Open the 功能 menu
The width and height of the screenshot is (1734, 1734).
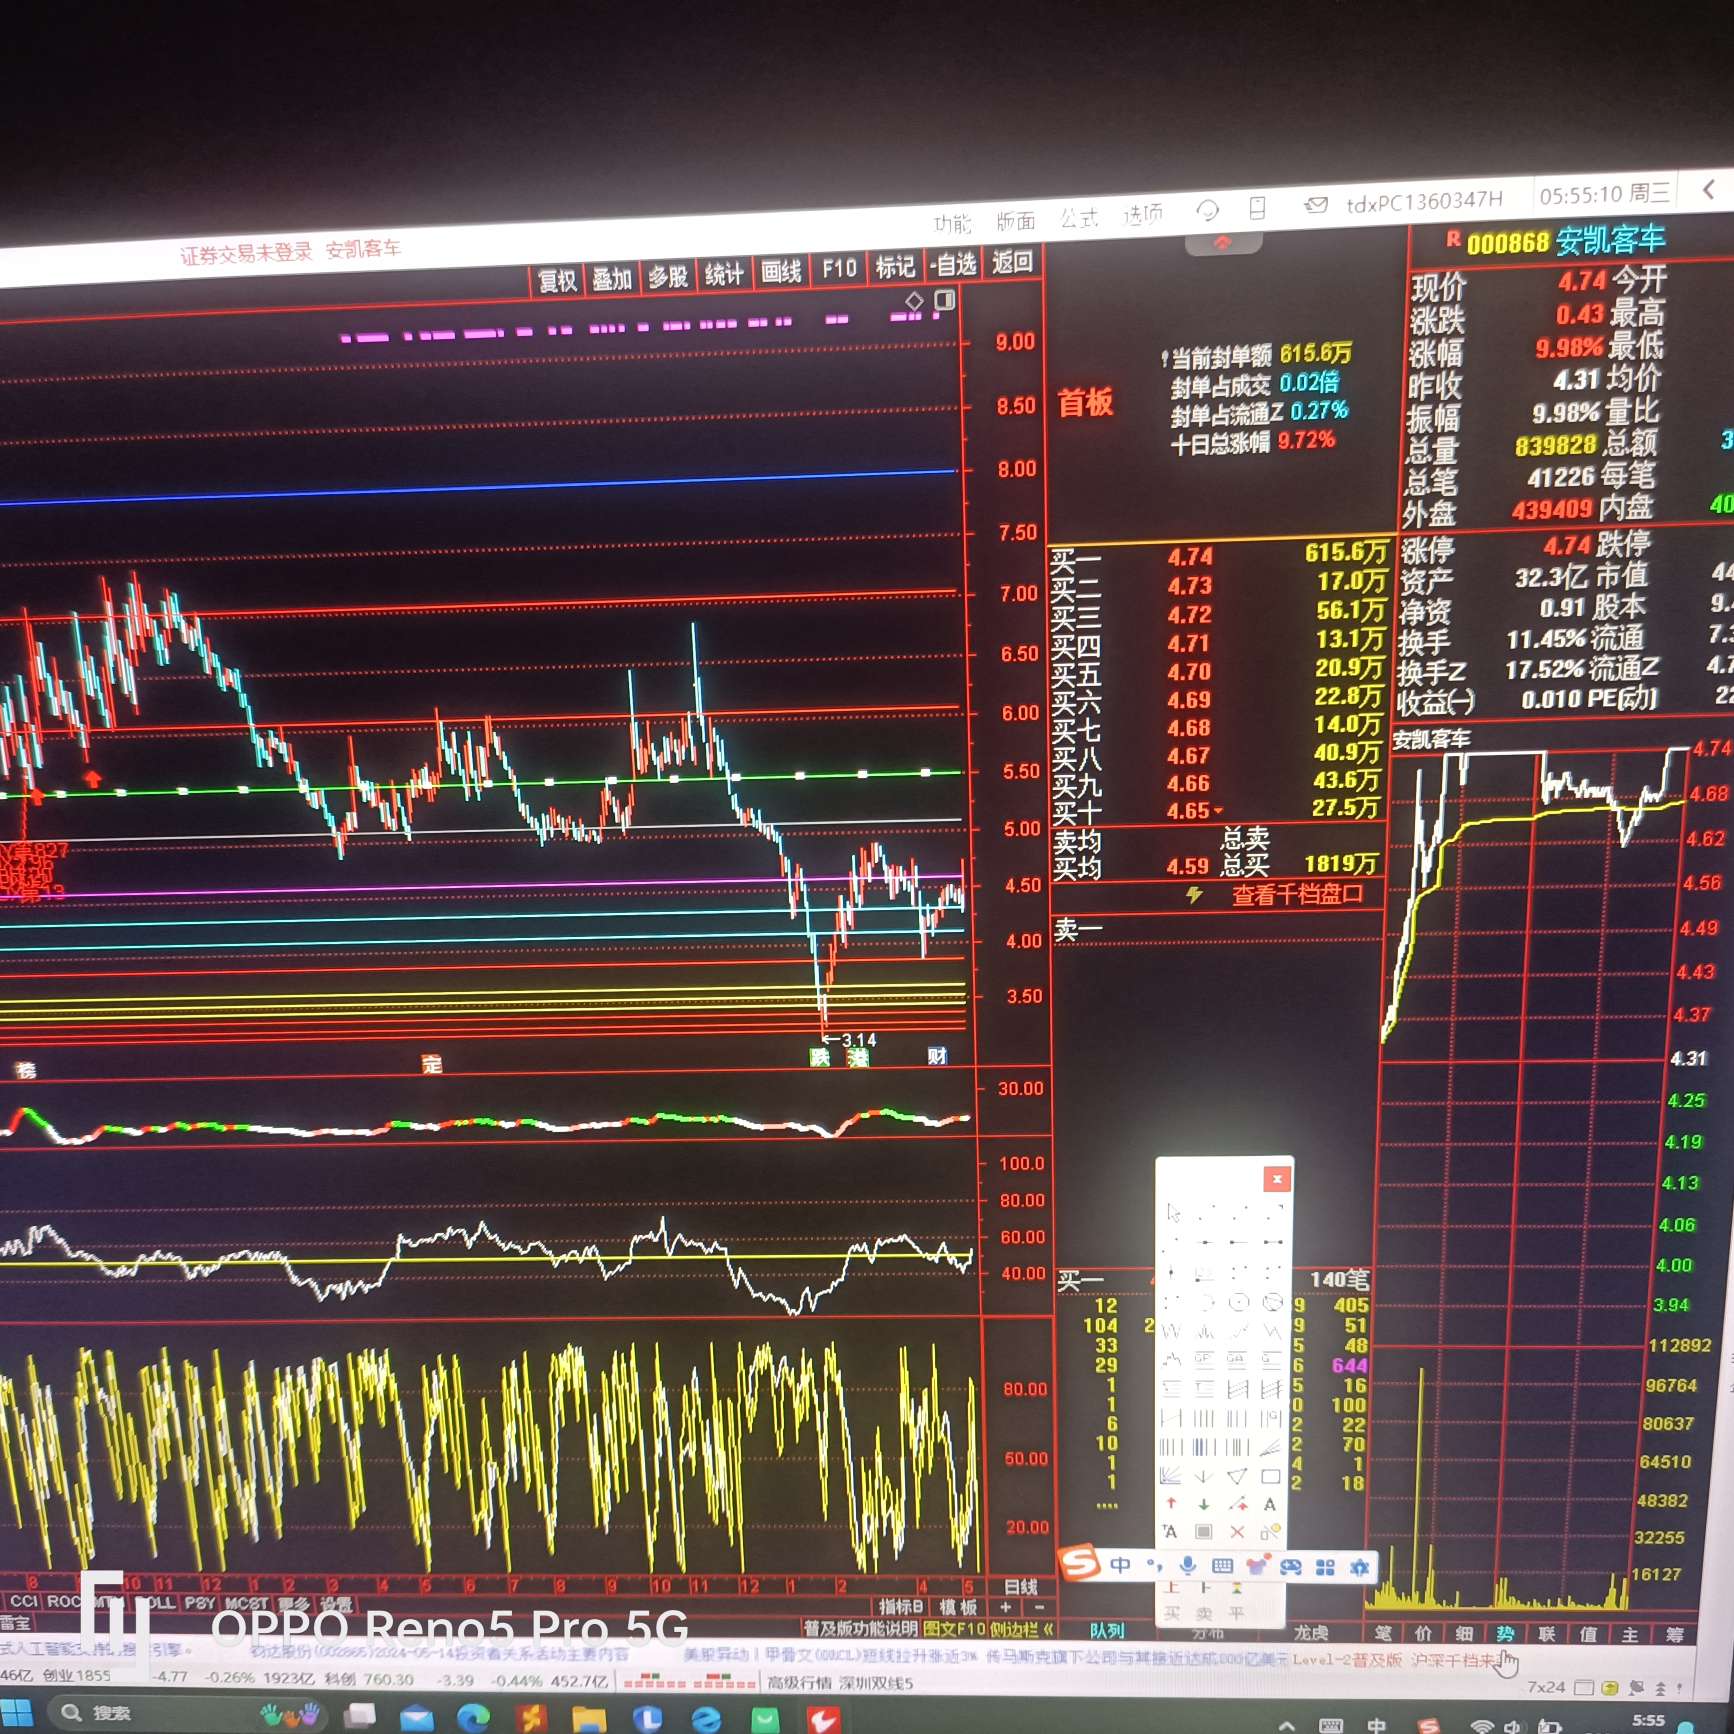(x=952, y=223)
